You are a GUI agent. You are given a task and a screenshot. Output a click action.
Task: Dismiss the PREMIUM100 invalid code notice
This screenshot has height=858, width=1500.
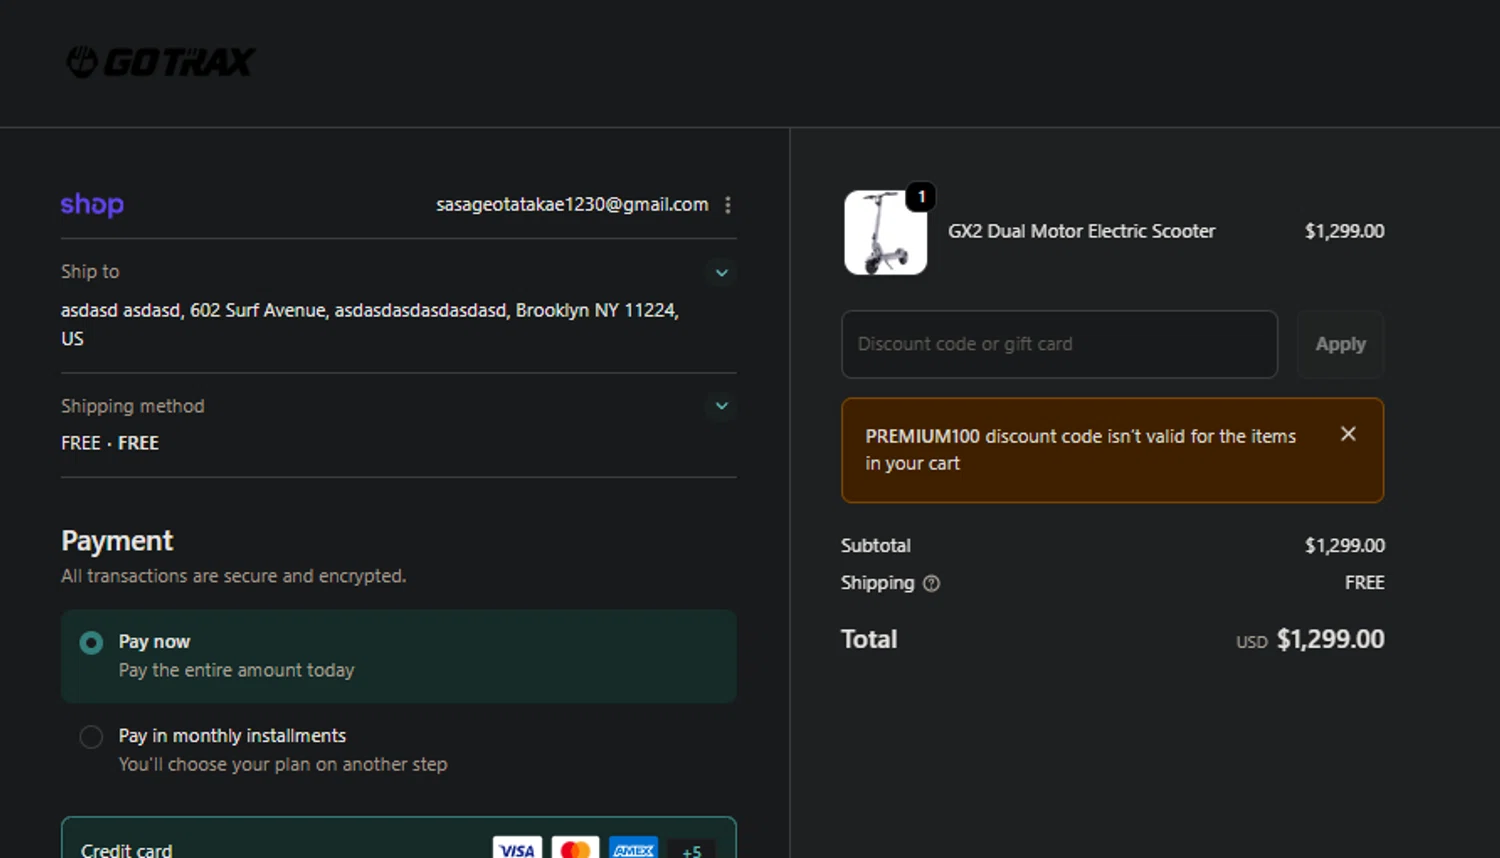click(1348, 434)
